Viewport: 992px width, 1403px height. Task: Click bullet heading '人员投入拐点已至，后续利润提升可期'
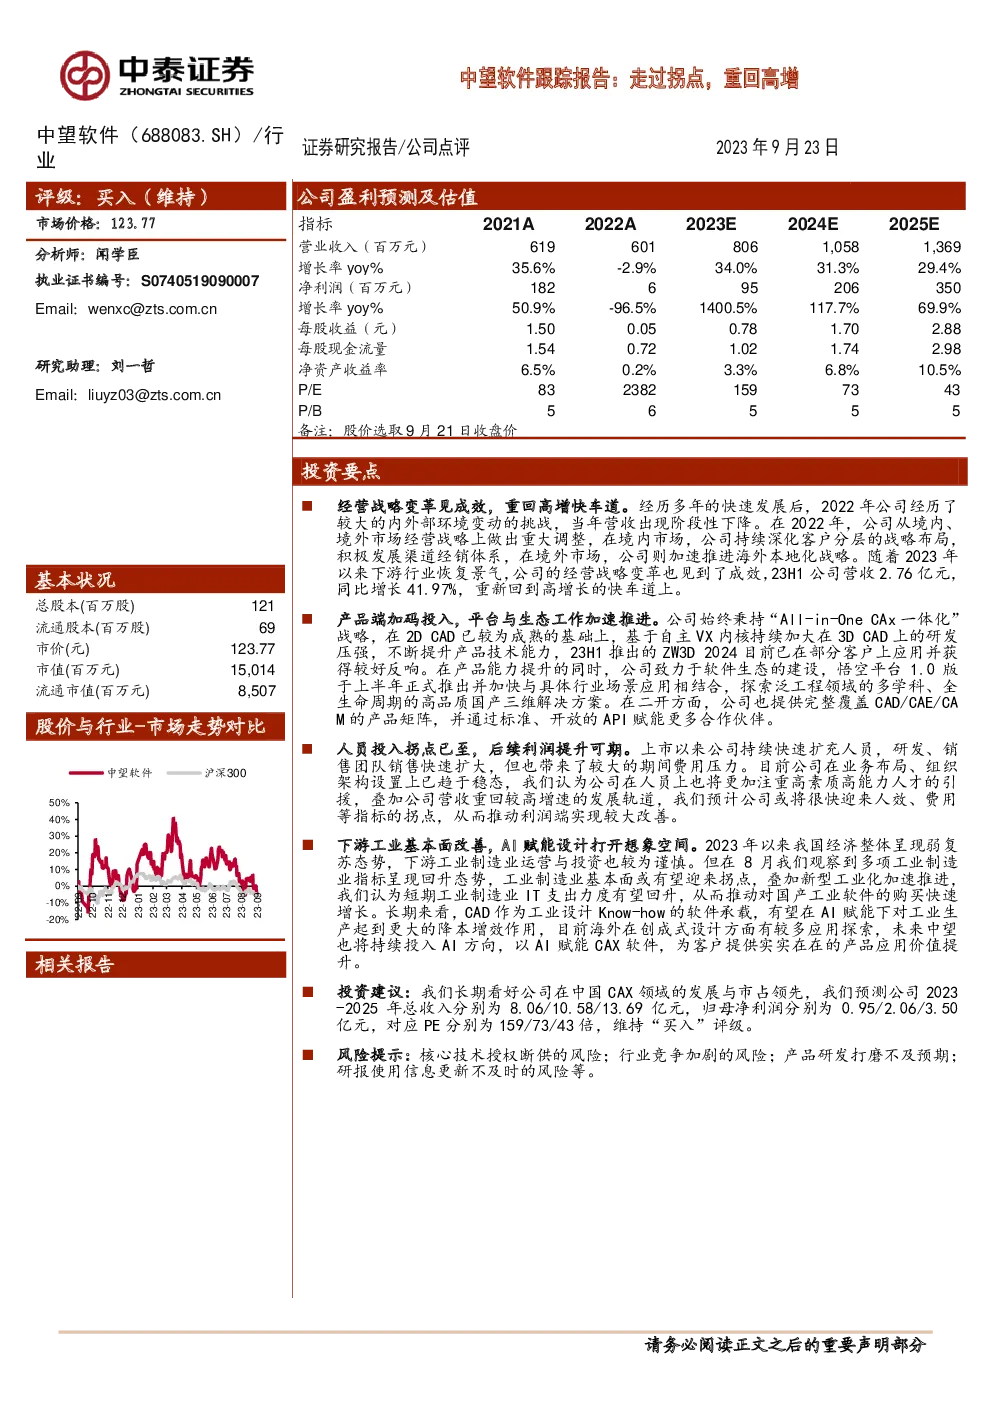(x=479, y=749)
